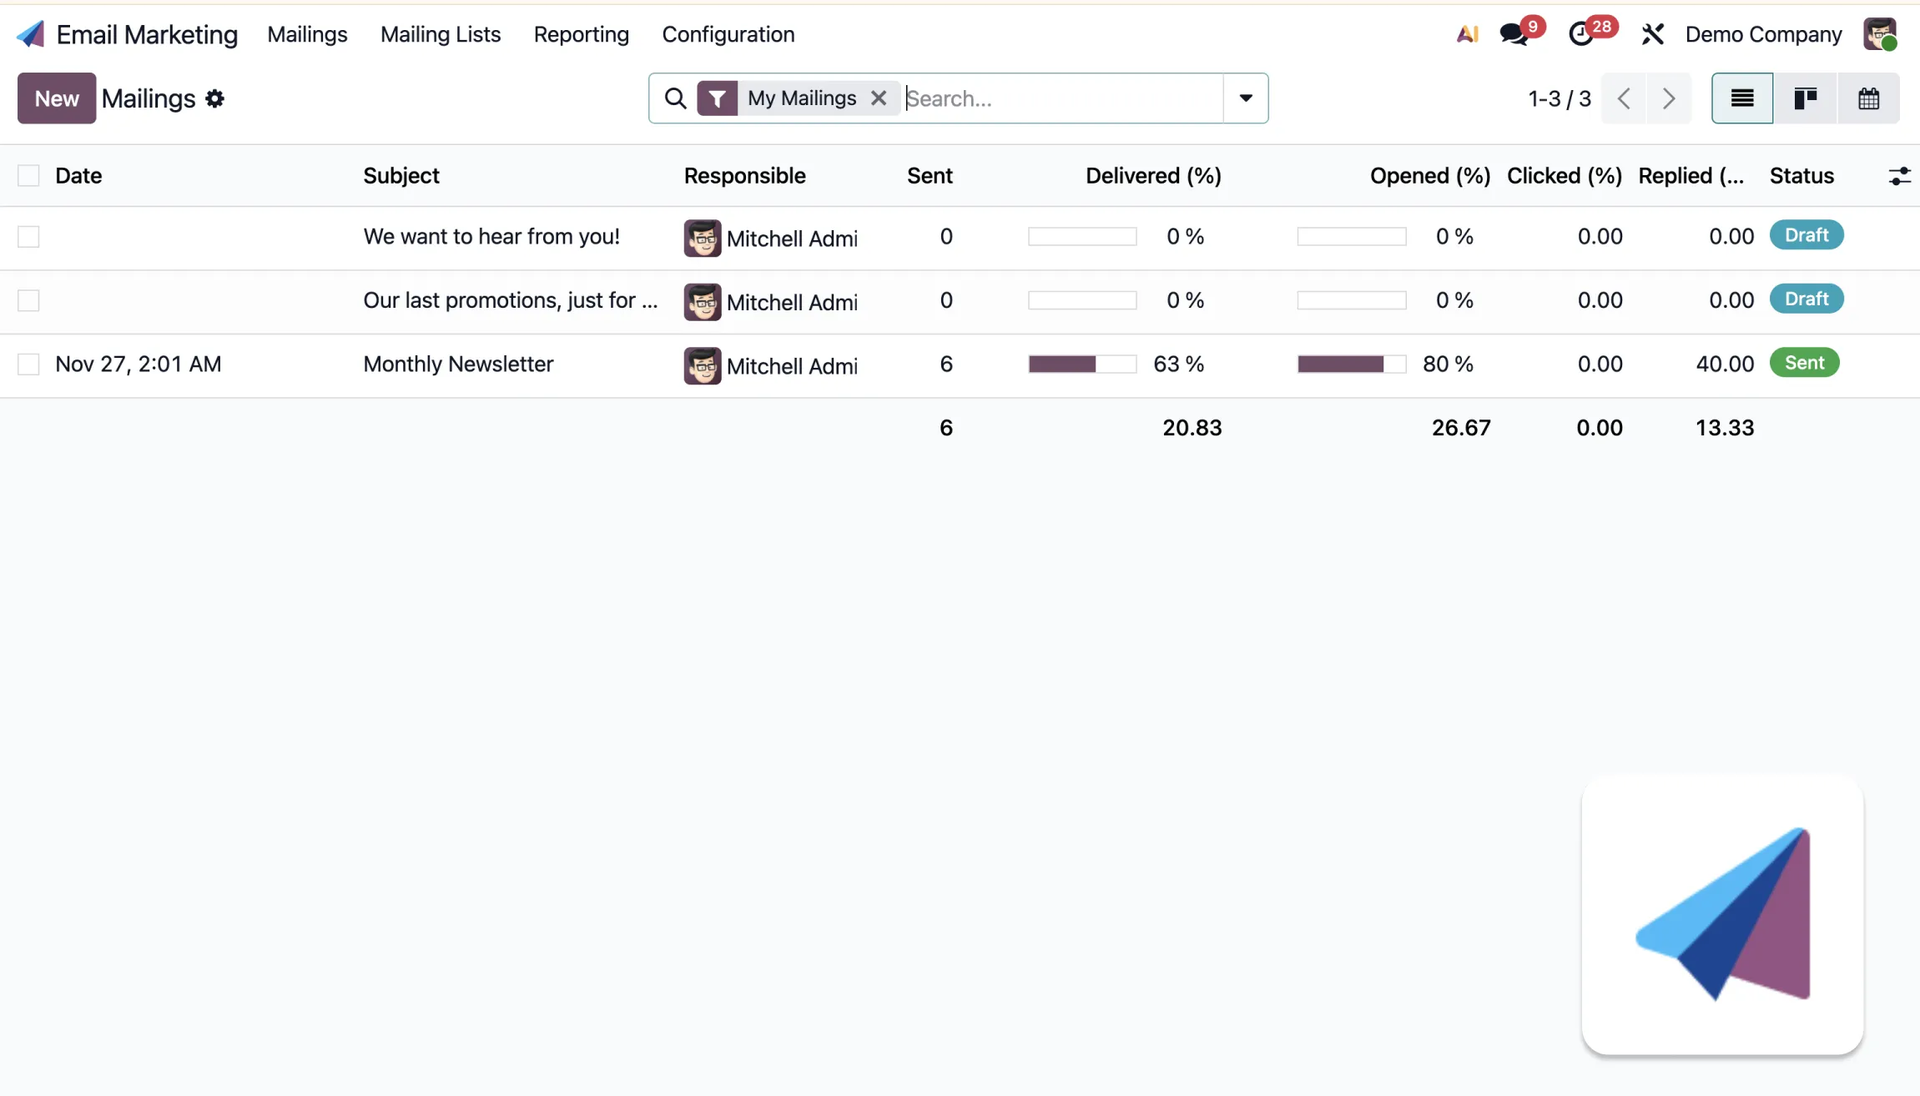Expand the search options dropdown arrow
Viewport: 1920px width, 1096px height.
point(1245,98)
